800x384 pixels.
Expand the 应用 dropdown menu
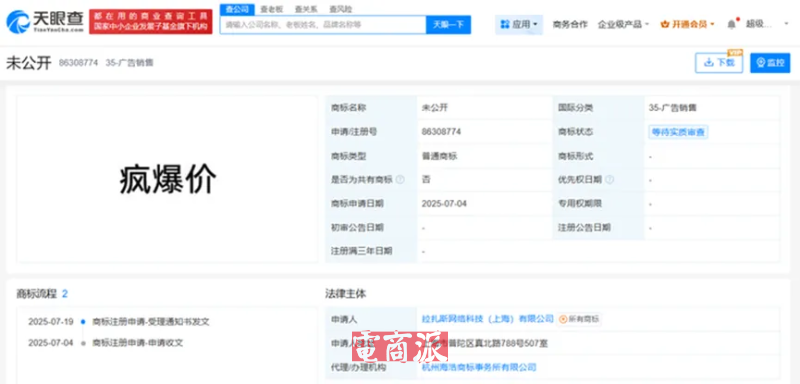tap(519, 24)
